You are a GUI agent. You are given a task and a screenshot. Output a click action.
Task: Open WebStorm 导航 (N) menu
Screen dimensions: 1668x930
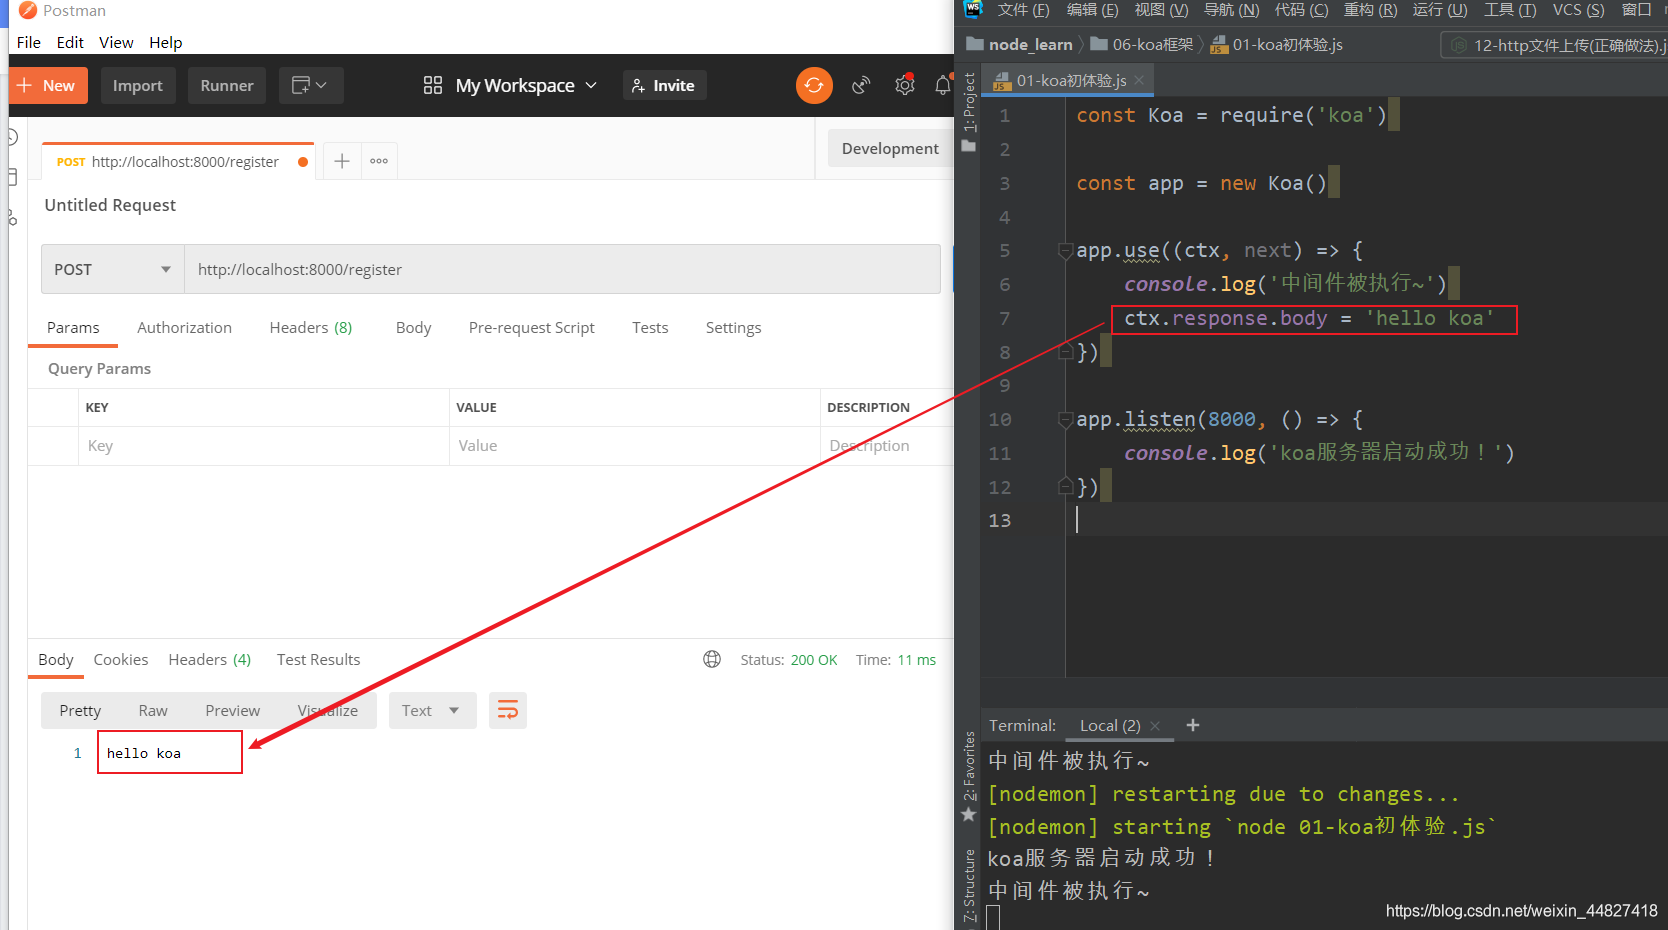(1231, 10)
